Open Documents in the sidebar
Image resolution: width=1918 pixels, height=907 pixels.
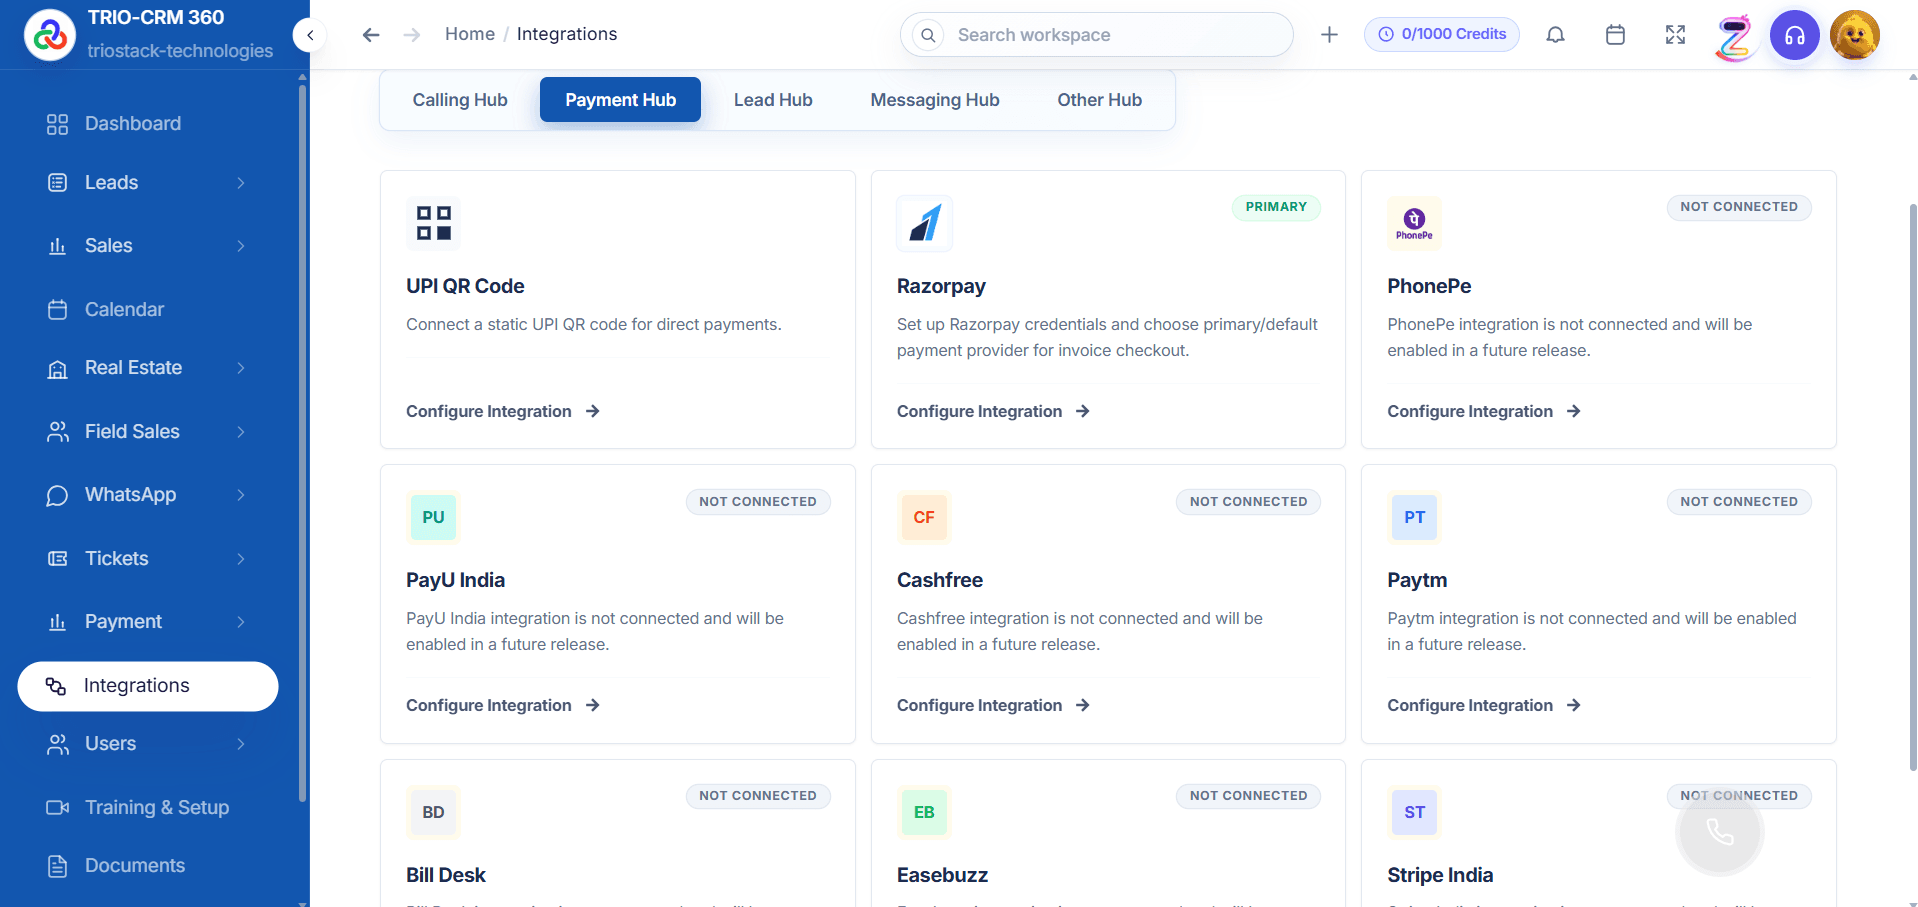[x=148, y=866]
